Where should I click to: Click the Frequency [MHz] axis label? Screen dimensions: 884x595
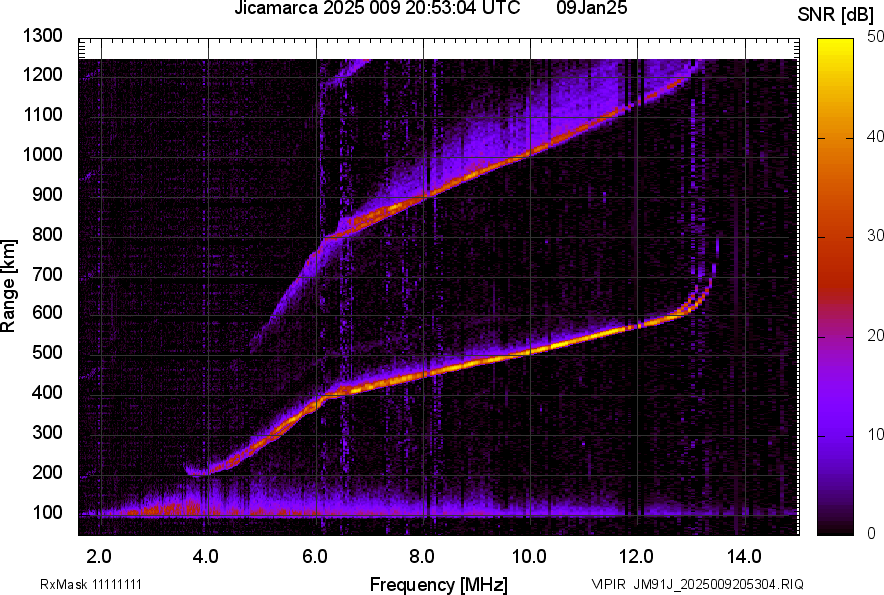439,584
